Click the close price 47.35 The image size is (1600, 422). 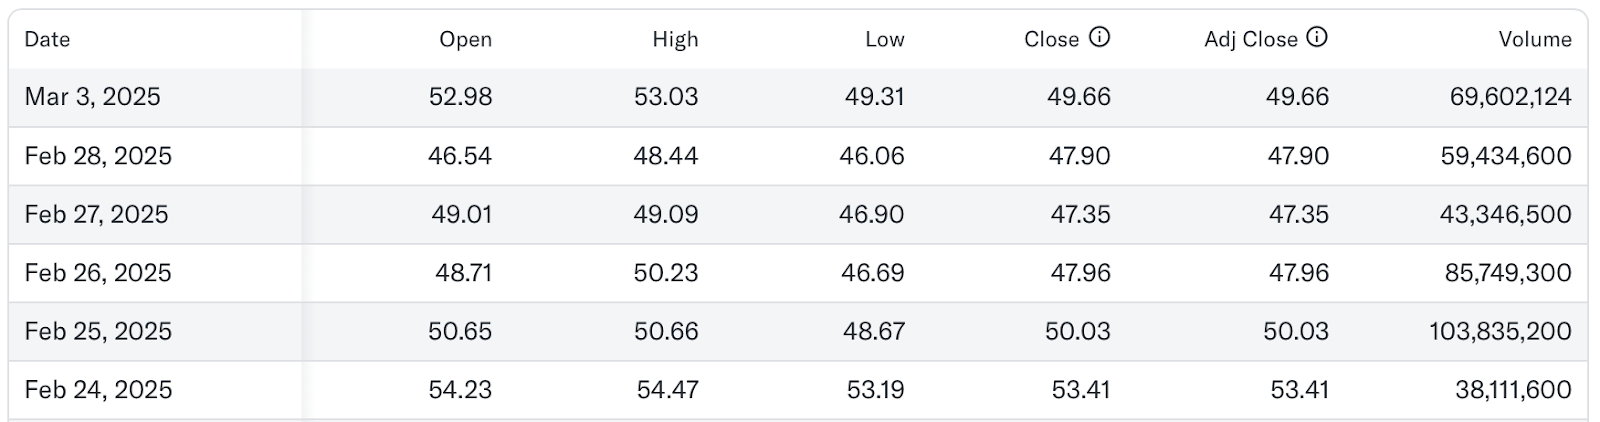coord(1080,214)
